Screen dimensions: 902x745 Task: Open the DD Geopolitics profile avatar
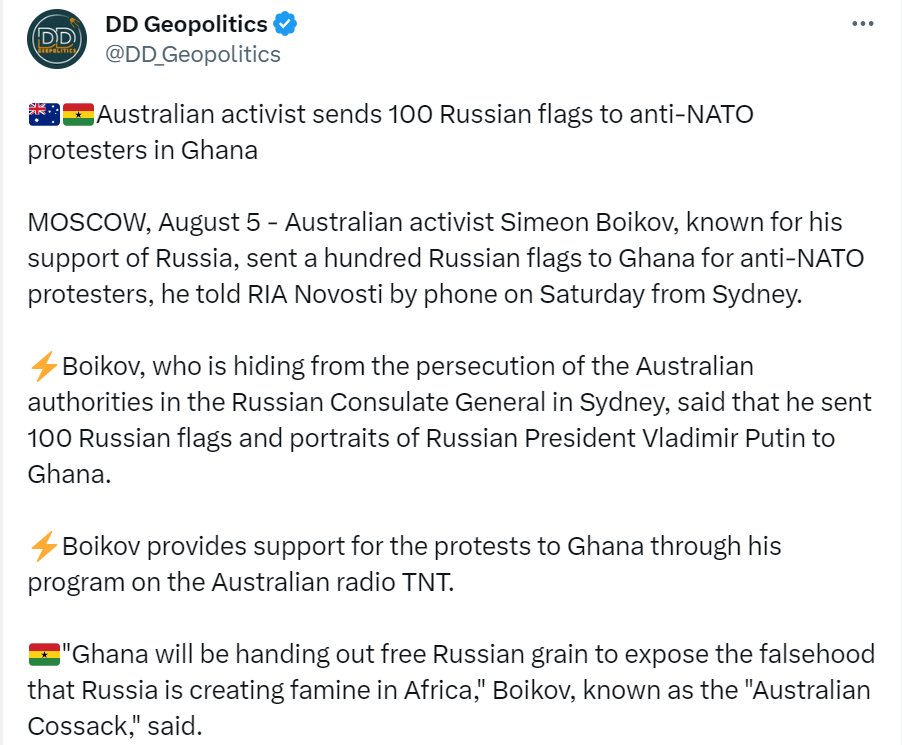pyautogui.click(x=57, y=39)
